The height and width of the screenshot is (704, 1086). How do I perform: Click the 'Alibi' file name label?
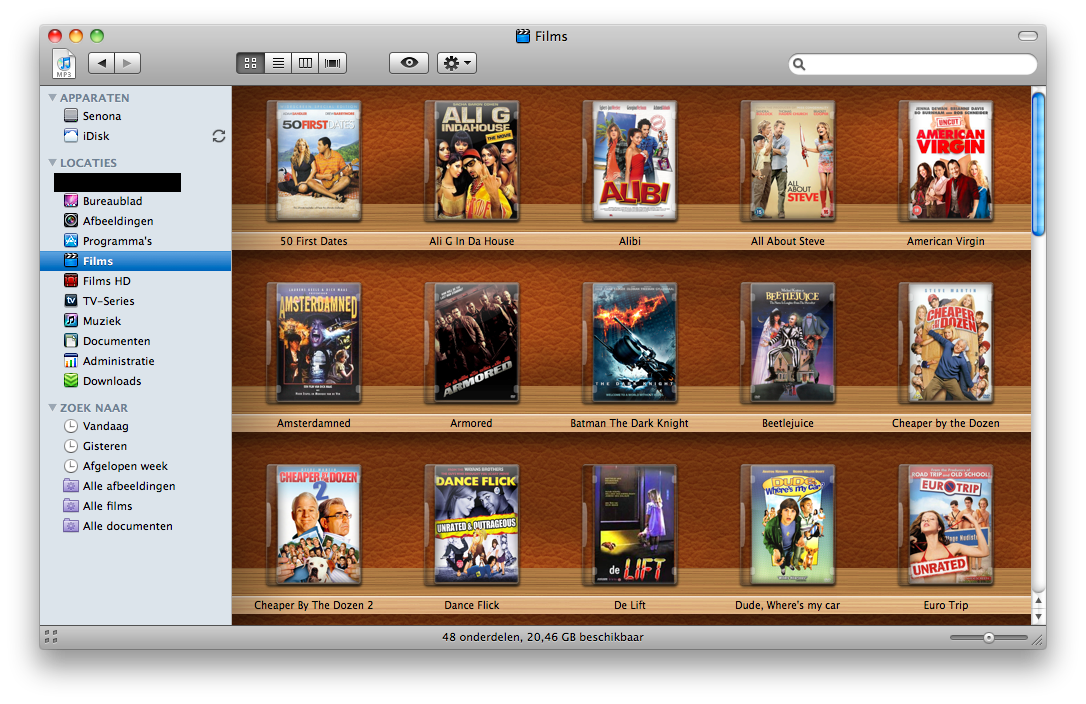tap(630, 241)
